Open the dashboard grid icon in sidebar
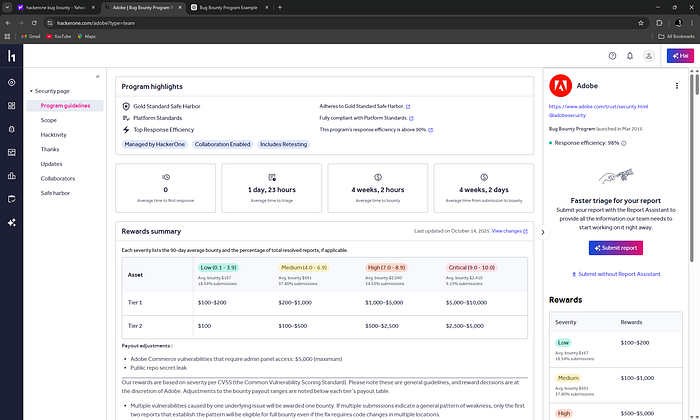Image resolution: width=700 pixels, height=420 pixels. (x=12, y=106)
